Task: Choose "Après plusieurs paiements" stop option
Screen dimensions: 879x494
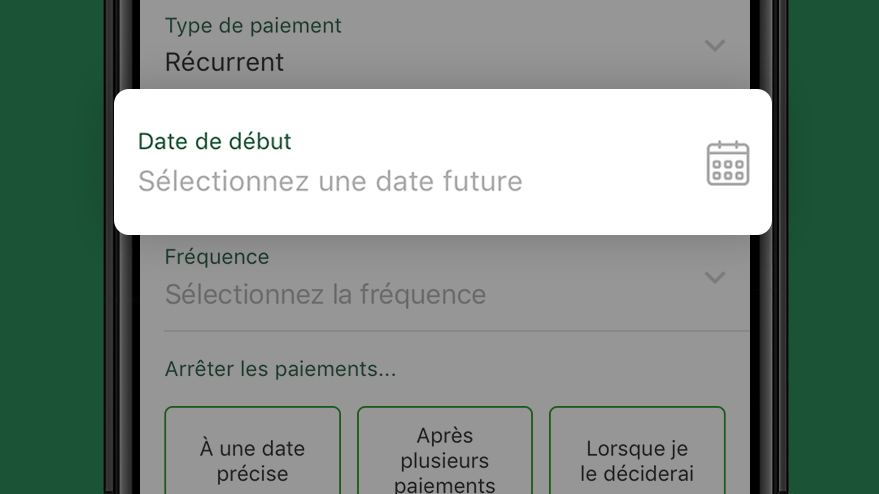Action: click(445, 450)
